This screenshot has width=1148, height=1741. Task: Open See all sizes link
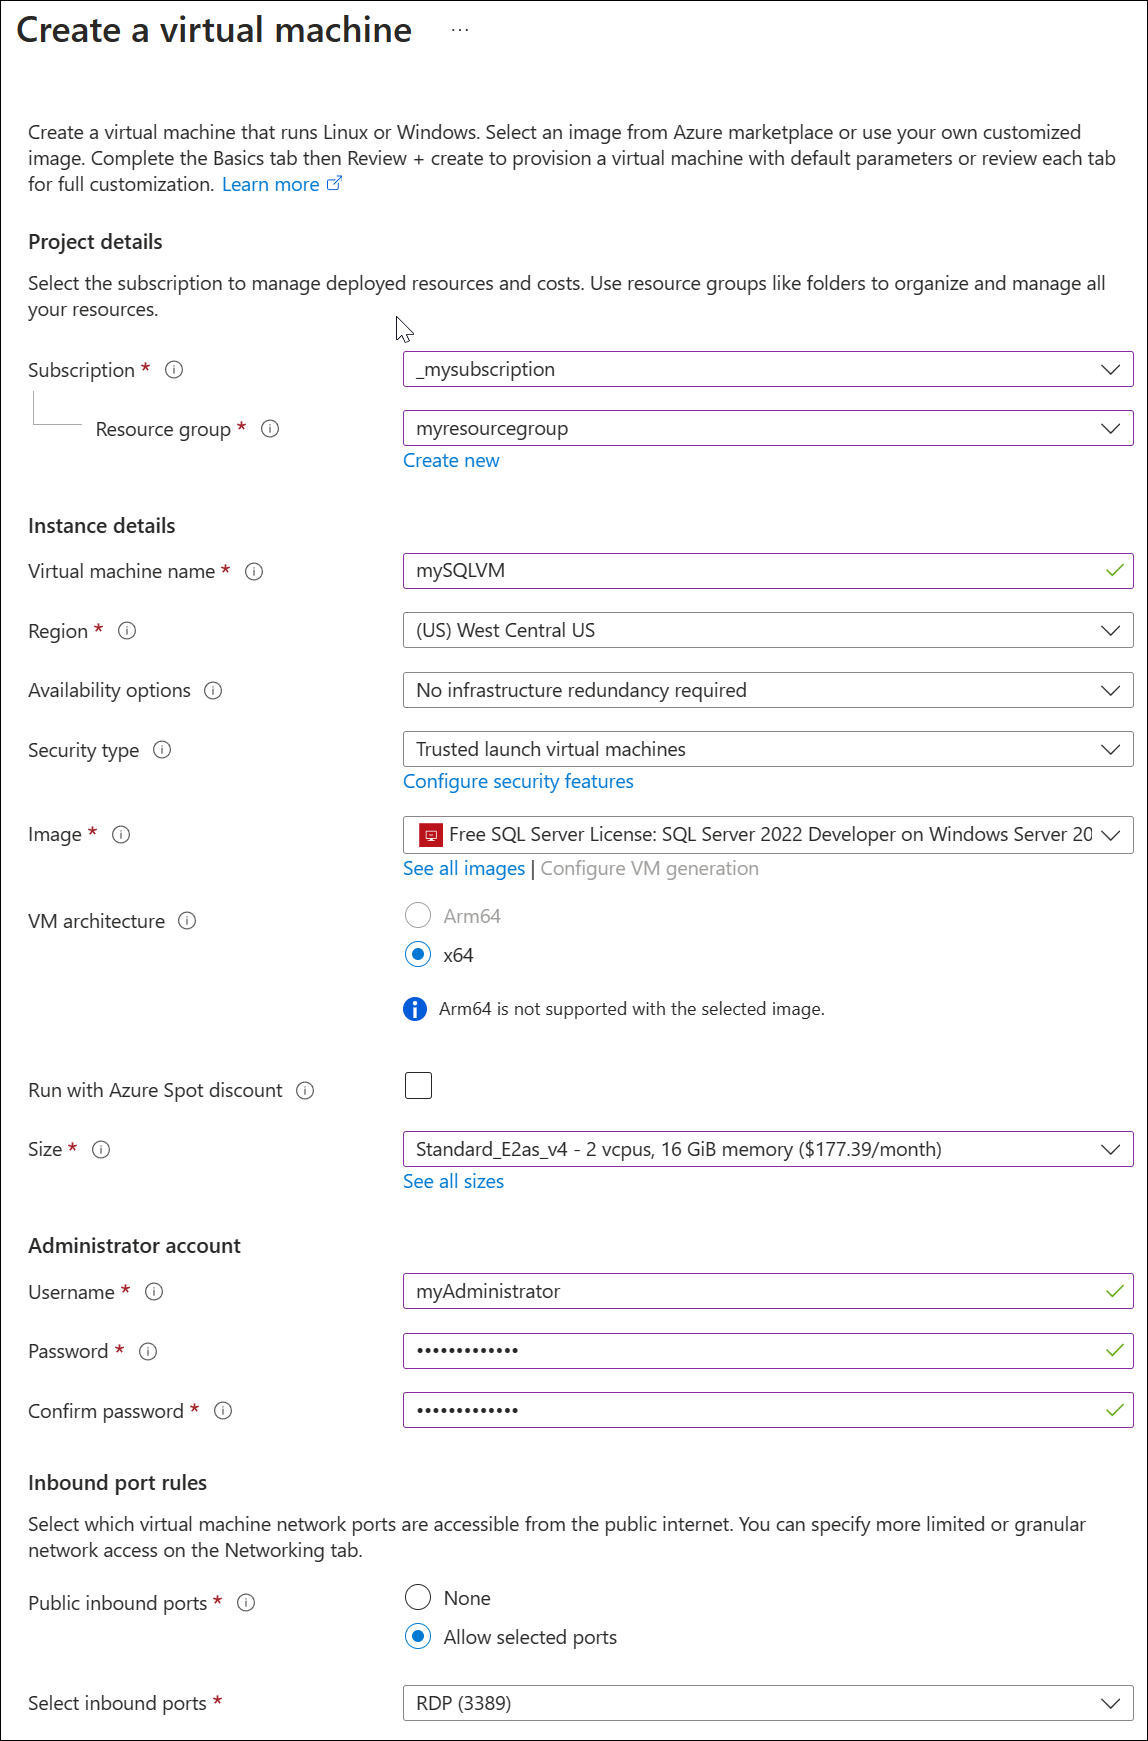tap(453, 1182)
